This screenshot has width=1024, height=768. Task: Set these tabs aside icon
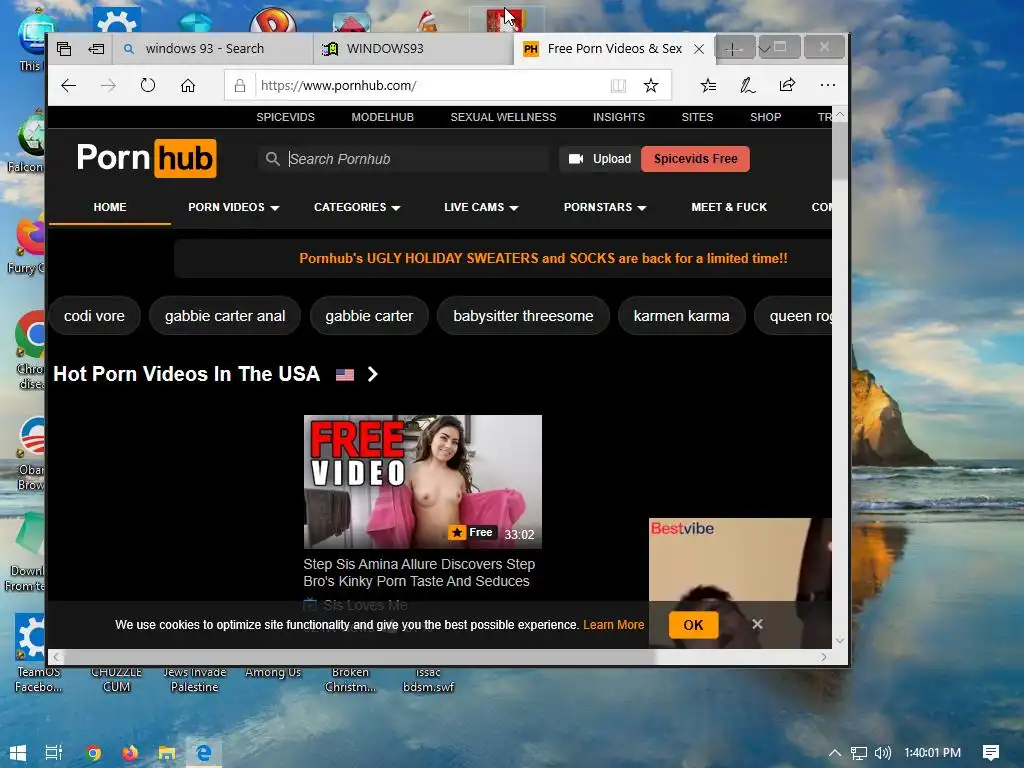(96, 49)
